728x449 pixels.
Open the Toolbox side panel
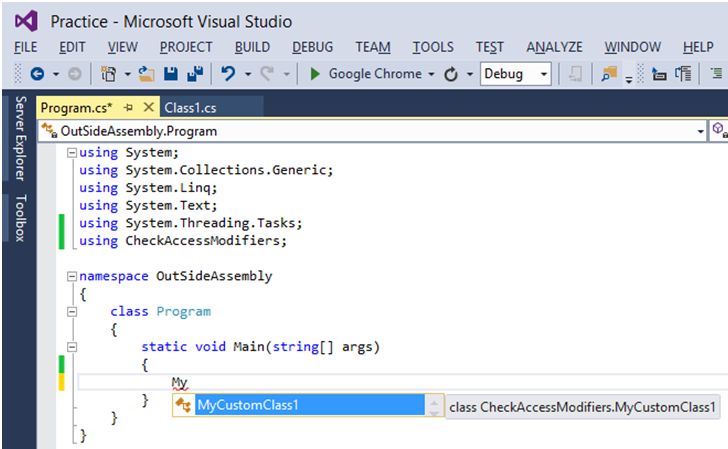click(19, 218)
